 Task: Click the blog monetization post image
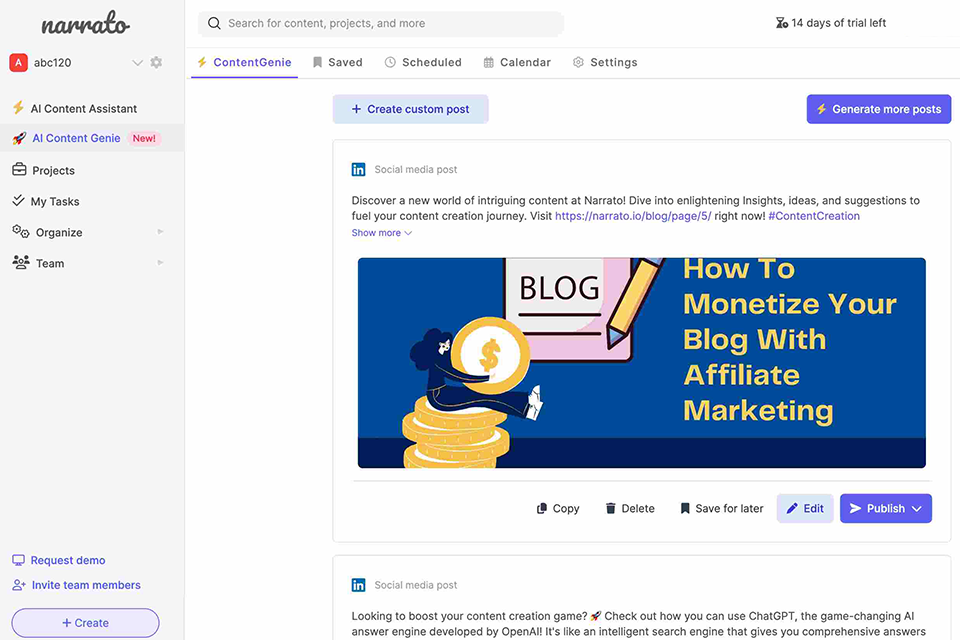(641, 363)
